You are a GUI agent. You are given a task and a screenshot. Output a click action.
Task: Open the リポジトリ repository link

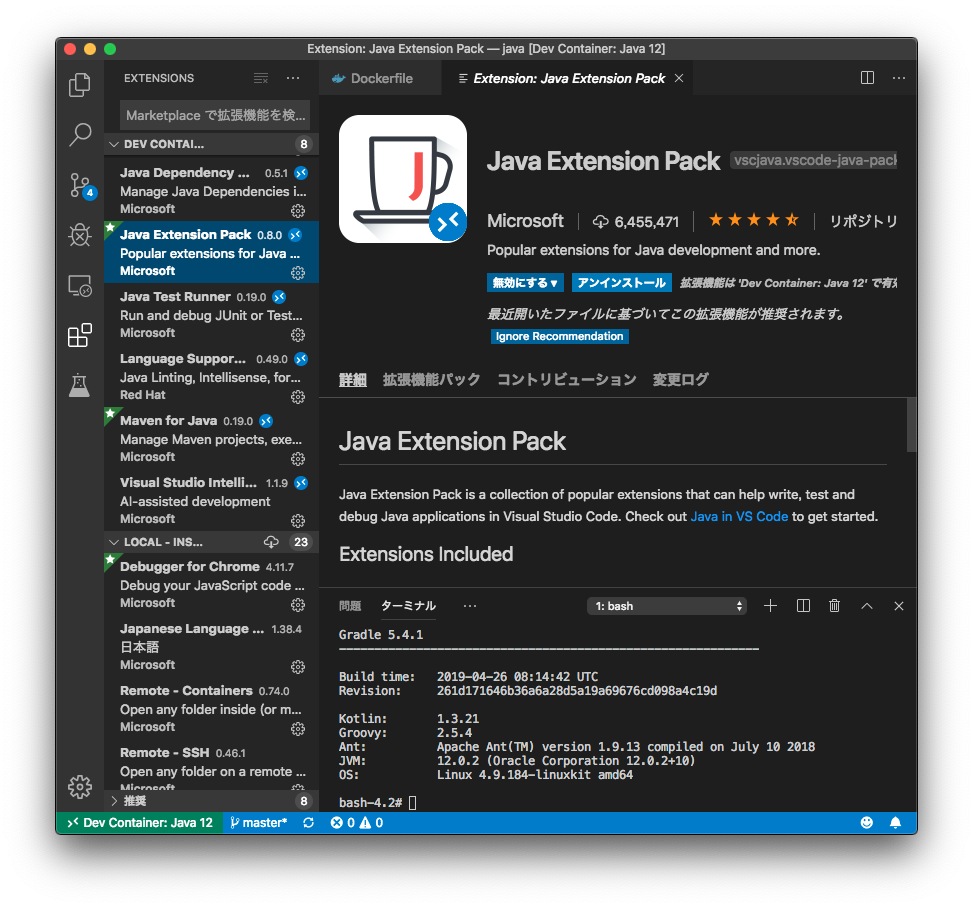pyautogui.click(x=863, y=221)
